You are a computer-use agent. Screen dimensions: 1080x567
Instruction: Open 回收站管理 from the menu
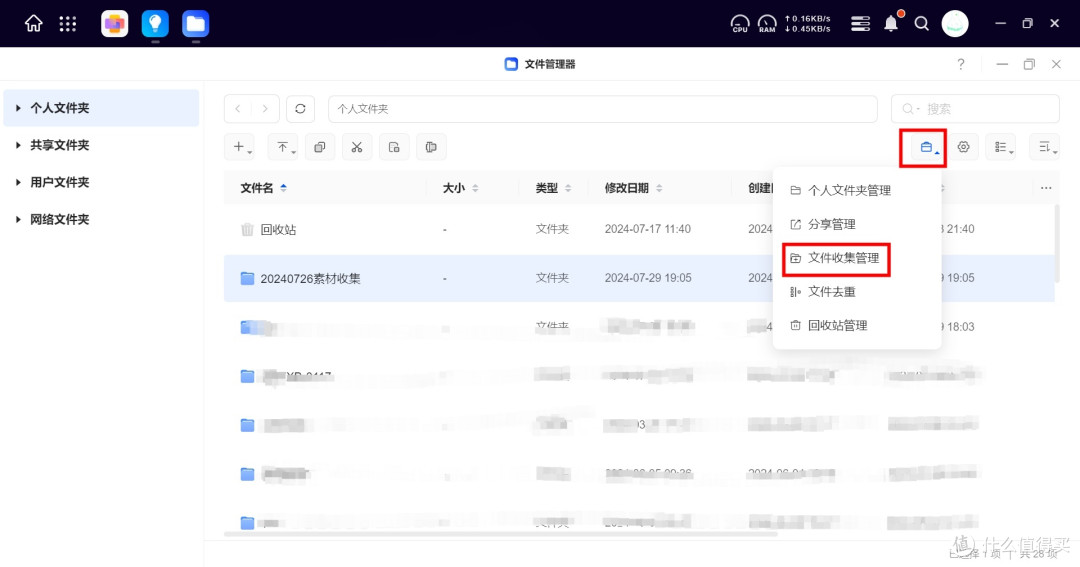point(857,325)
